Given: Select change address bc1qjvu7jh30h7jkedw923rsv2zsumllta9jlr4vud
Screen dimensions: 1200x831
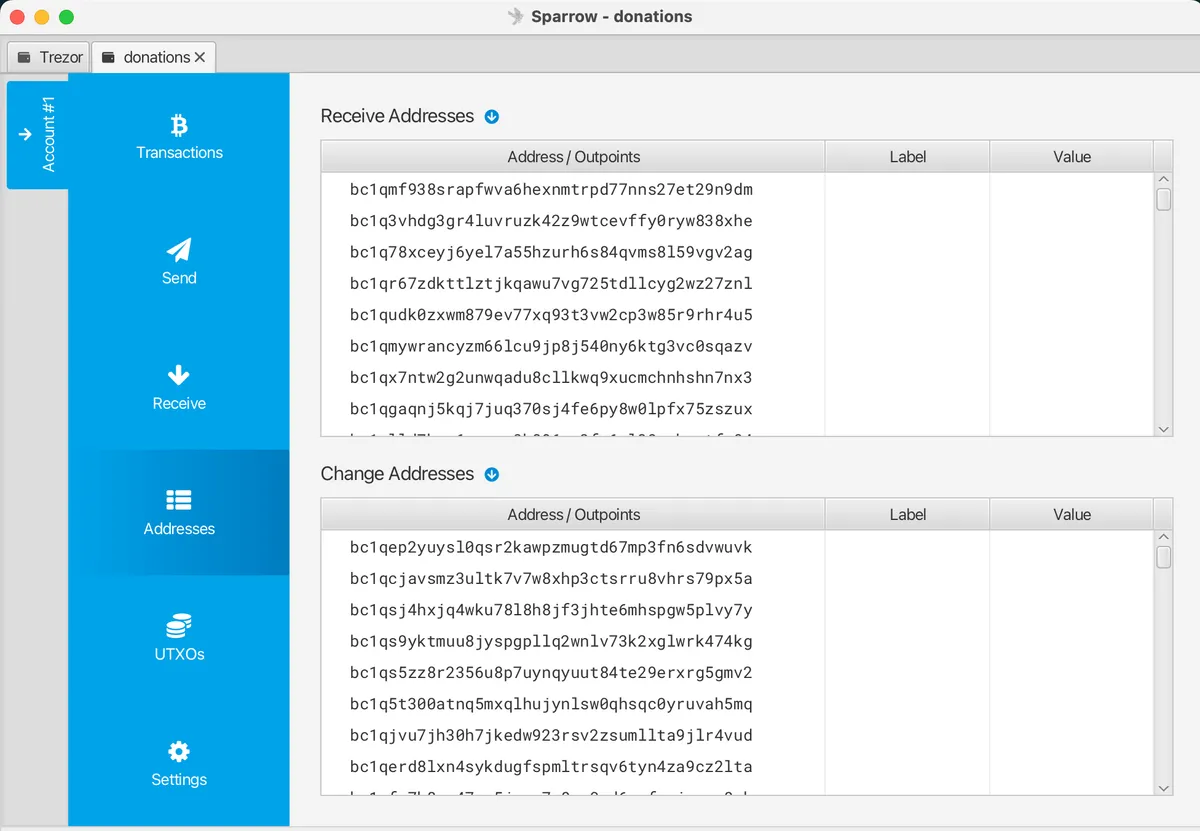Looking at the screenshot, I should tap(551, 736).
